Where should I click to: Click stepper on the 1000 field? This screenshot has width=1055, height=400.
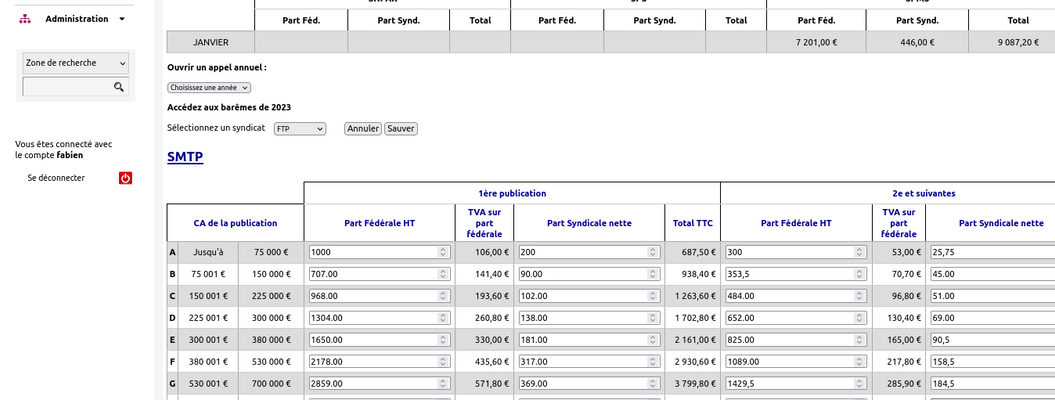click(x=443, y=252)
